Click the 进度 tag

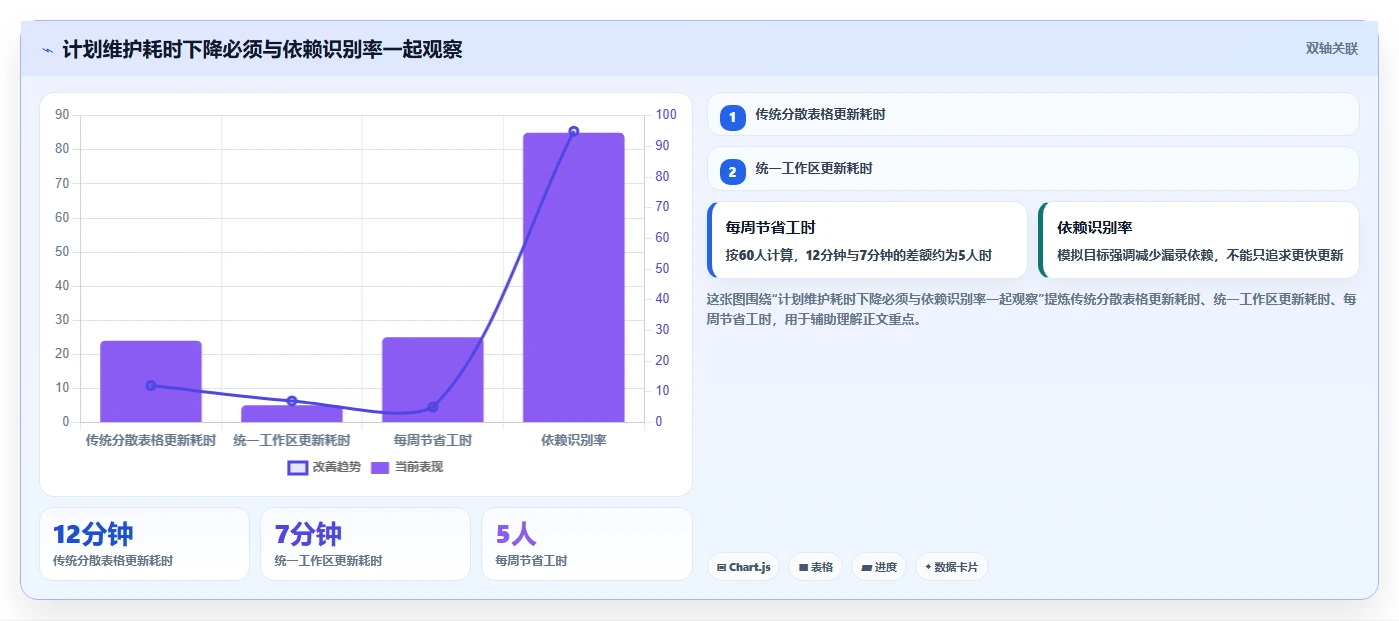click(879, 567)
